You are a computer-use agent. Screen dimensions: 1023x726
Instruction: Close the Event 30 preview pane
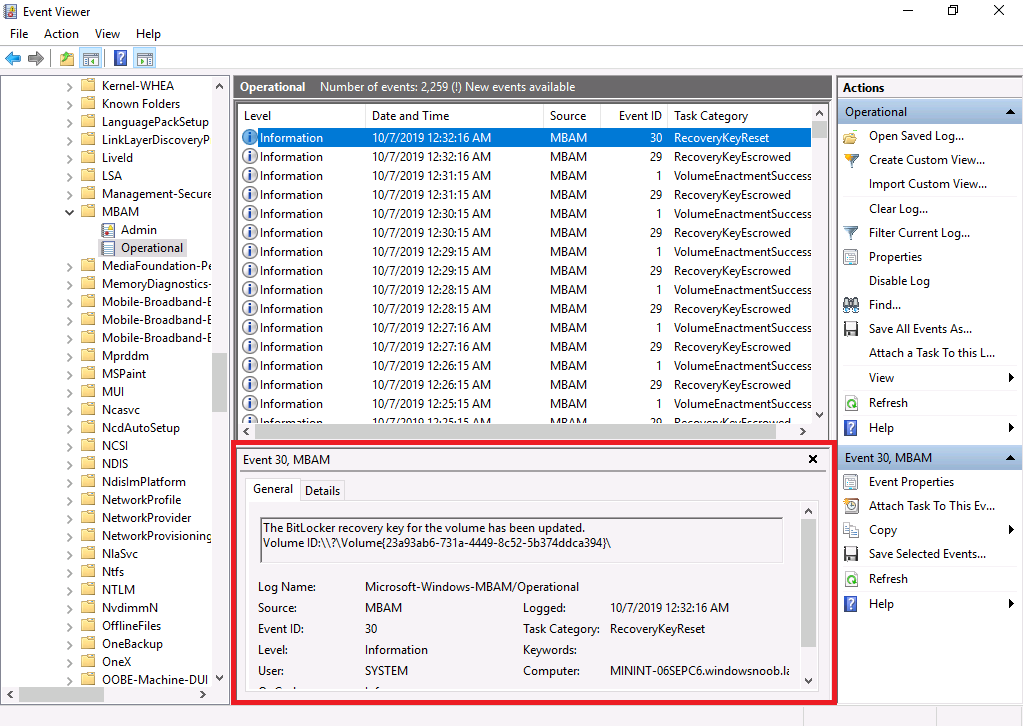[x=813, y=459]
